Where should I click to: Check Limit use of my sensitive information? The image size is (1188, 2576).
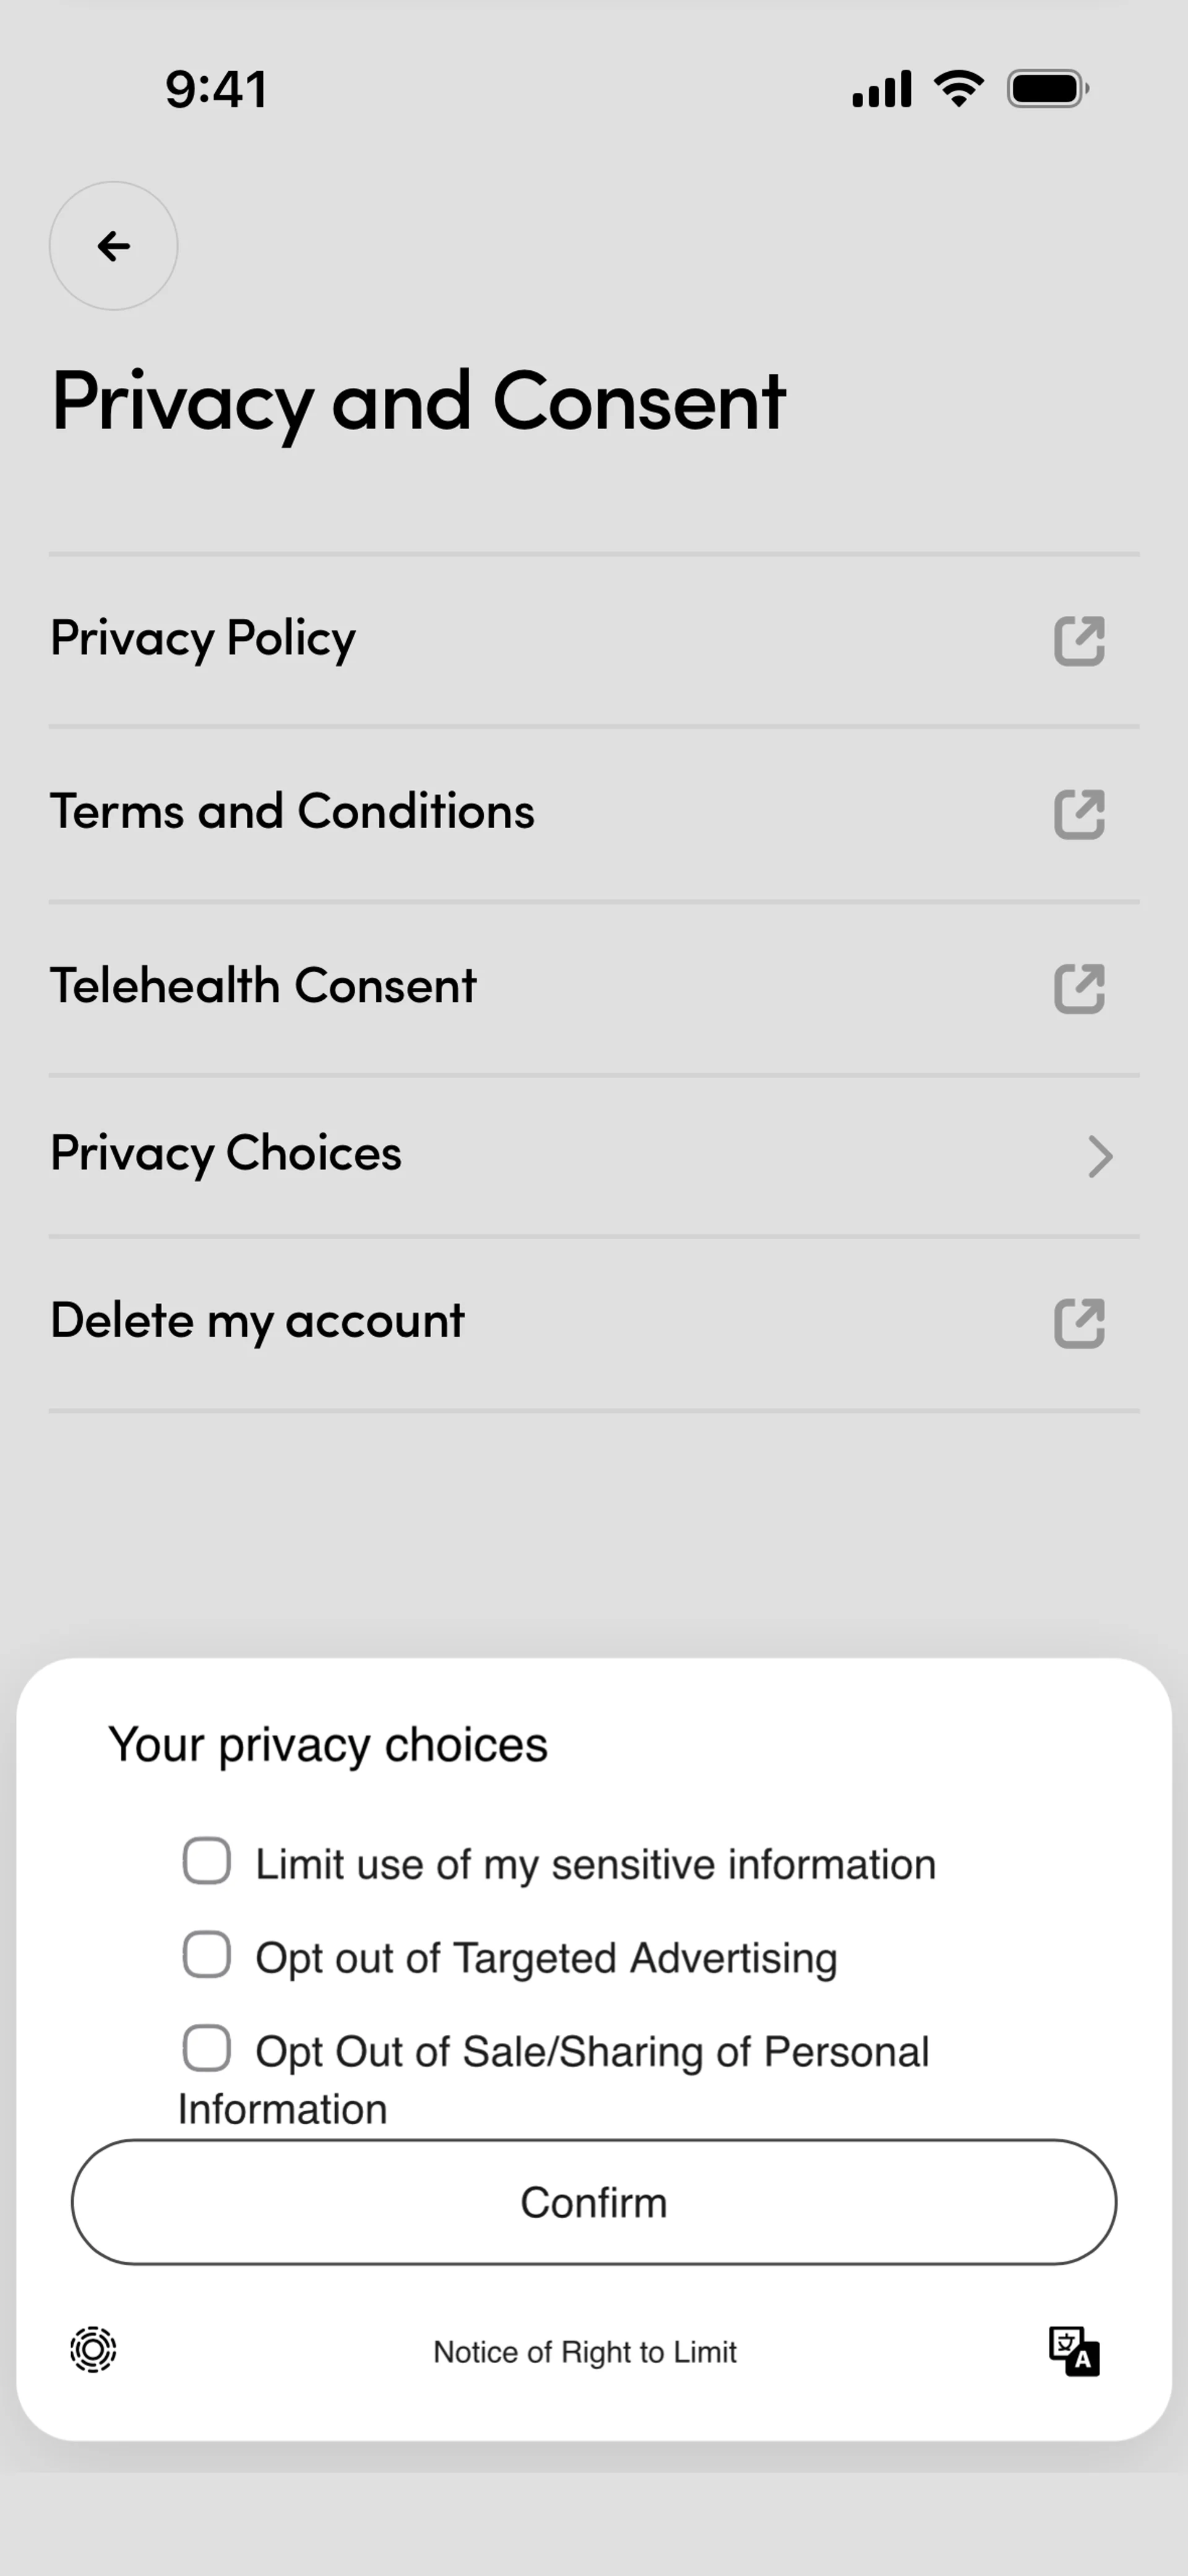tap(207, 1861)
